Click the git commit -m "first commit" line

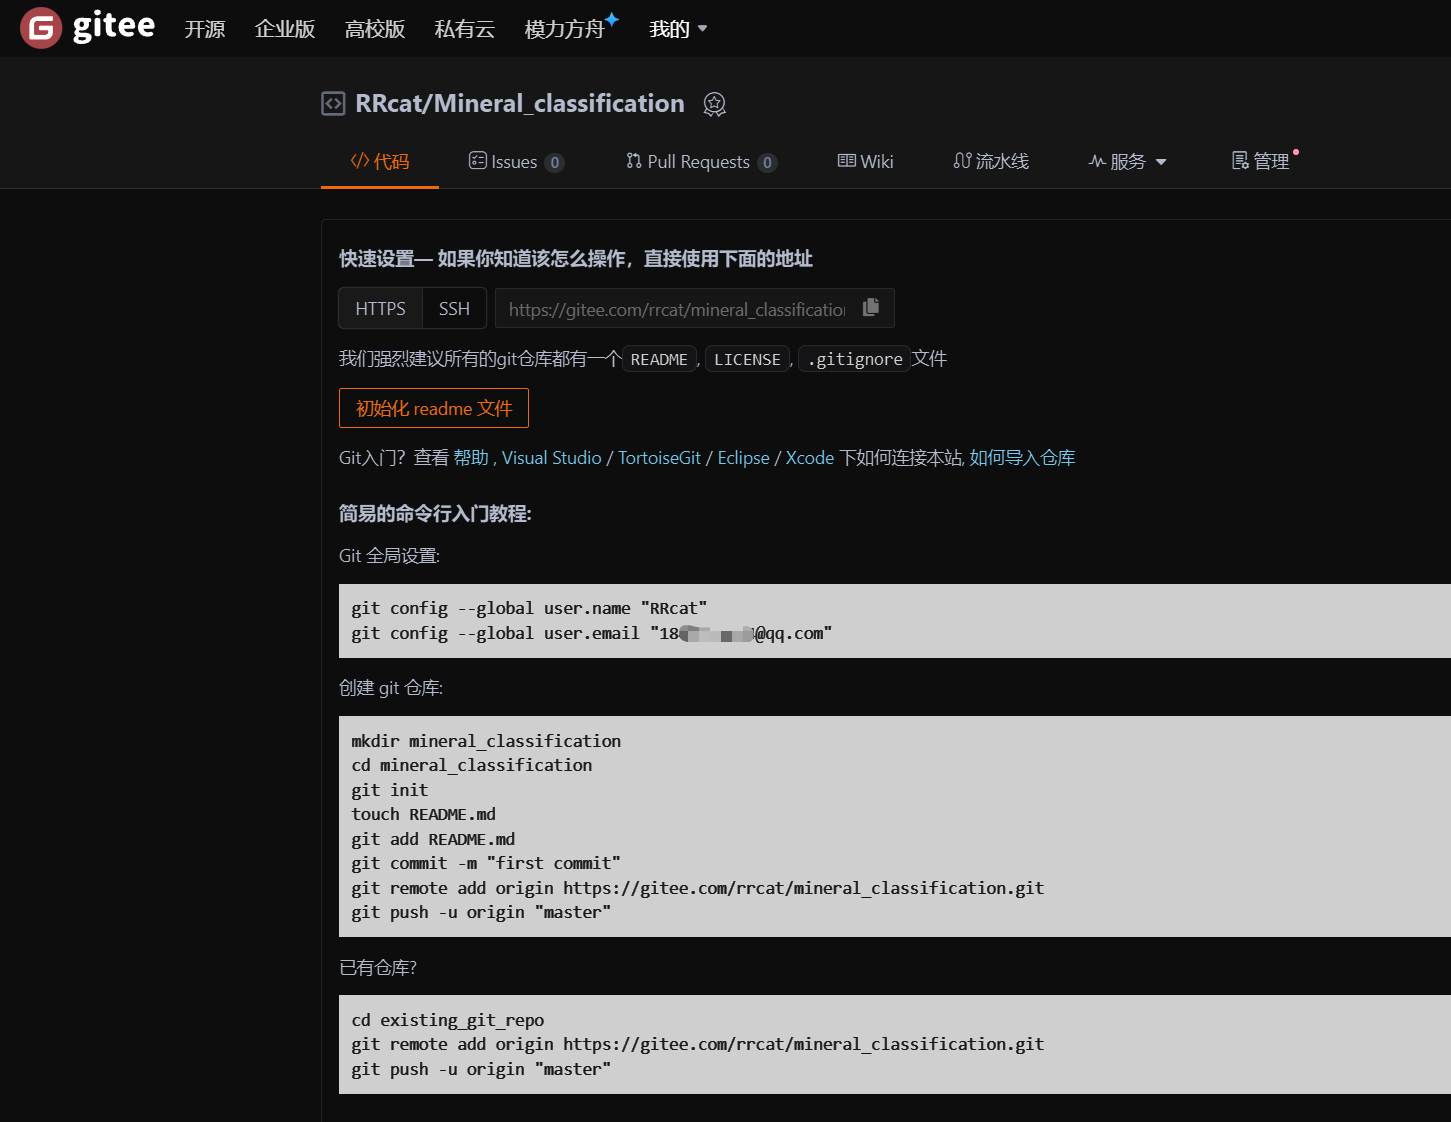click(486, 863)
